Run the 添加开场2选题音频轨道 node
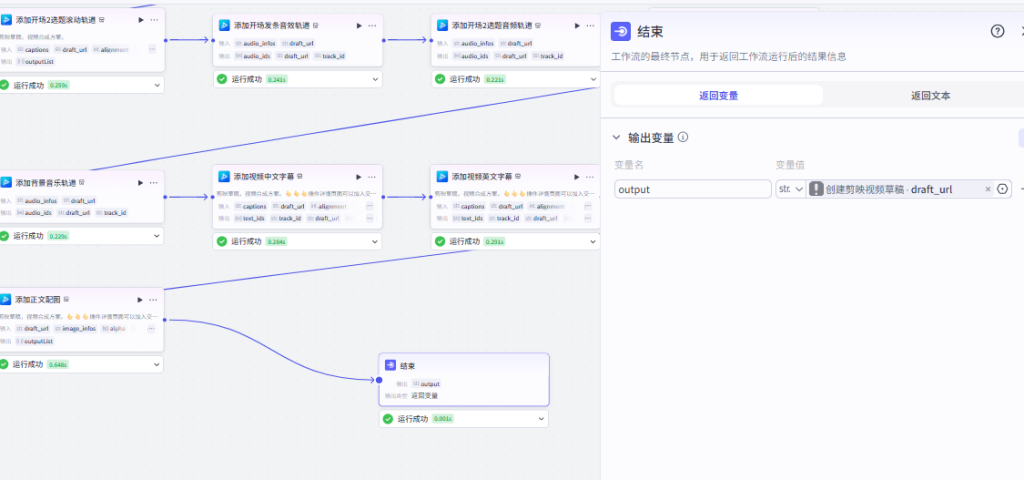Image resolution: width=1024 pixels, height=480 pixels. click(x=577, y=25)
